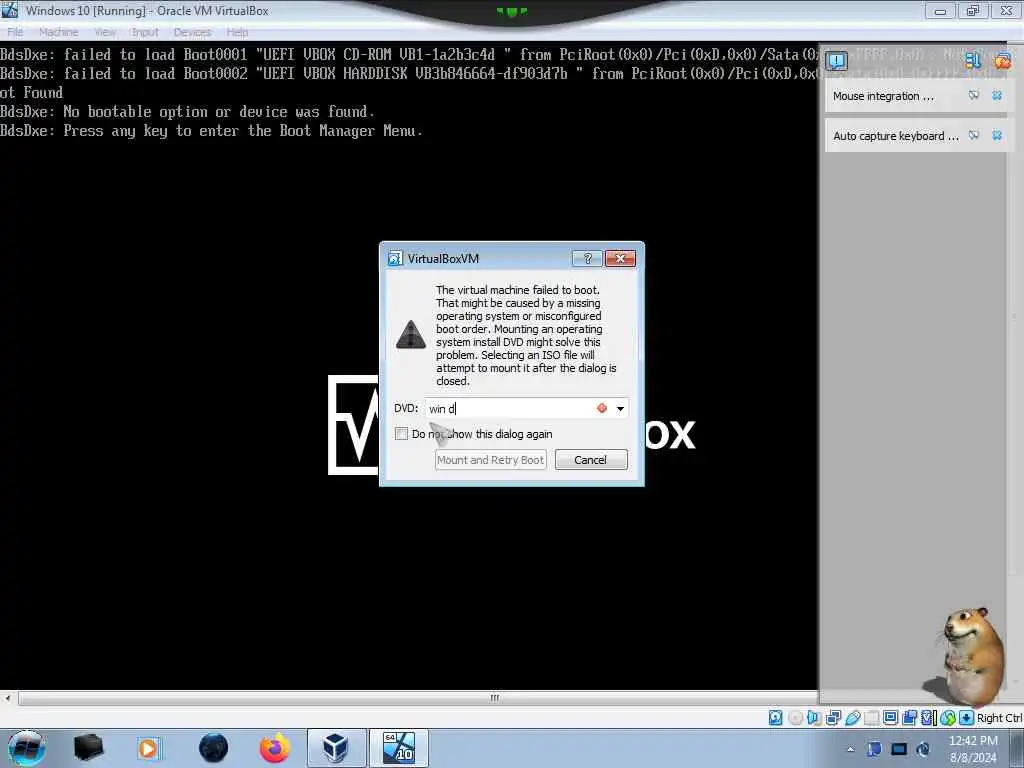Click the volume tray icon
This screenshot has width=1024, height=768.
click(923, 749)
